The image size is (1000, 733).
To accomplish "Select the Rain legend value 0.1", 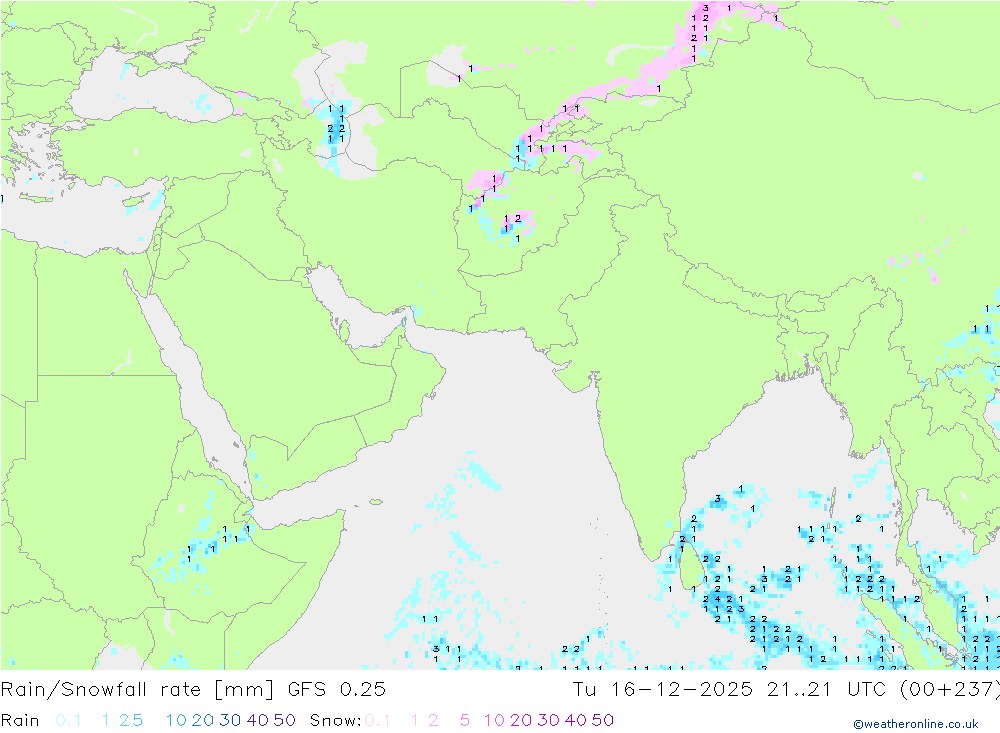I will [68, 720].
